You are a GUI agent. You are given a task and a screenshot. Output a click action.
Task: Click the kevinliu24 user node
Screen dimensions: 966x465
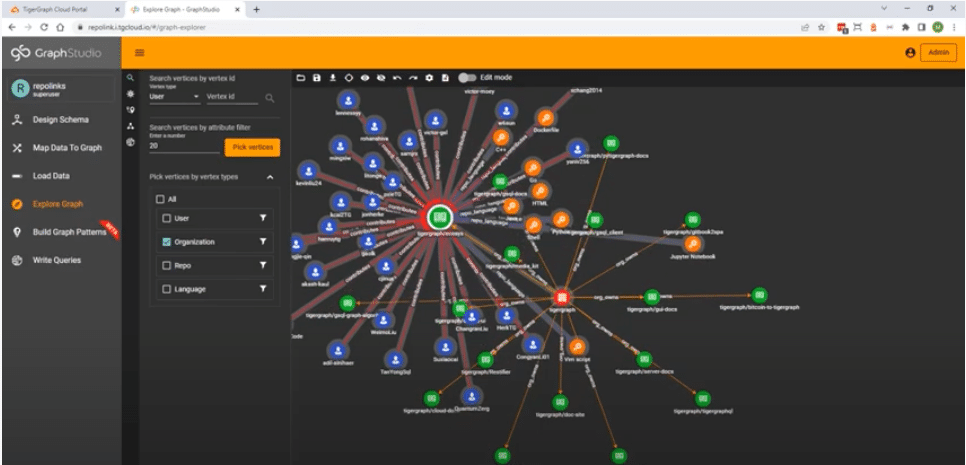(307, 171)
